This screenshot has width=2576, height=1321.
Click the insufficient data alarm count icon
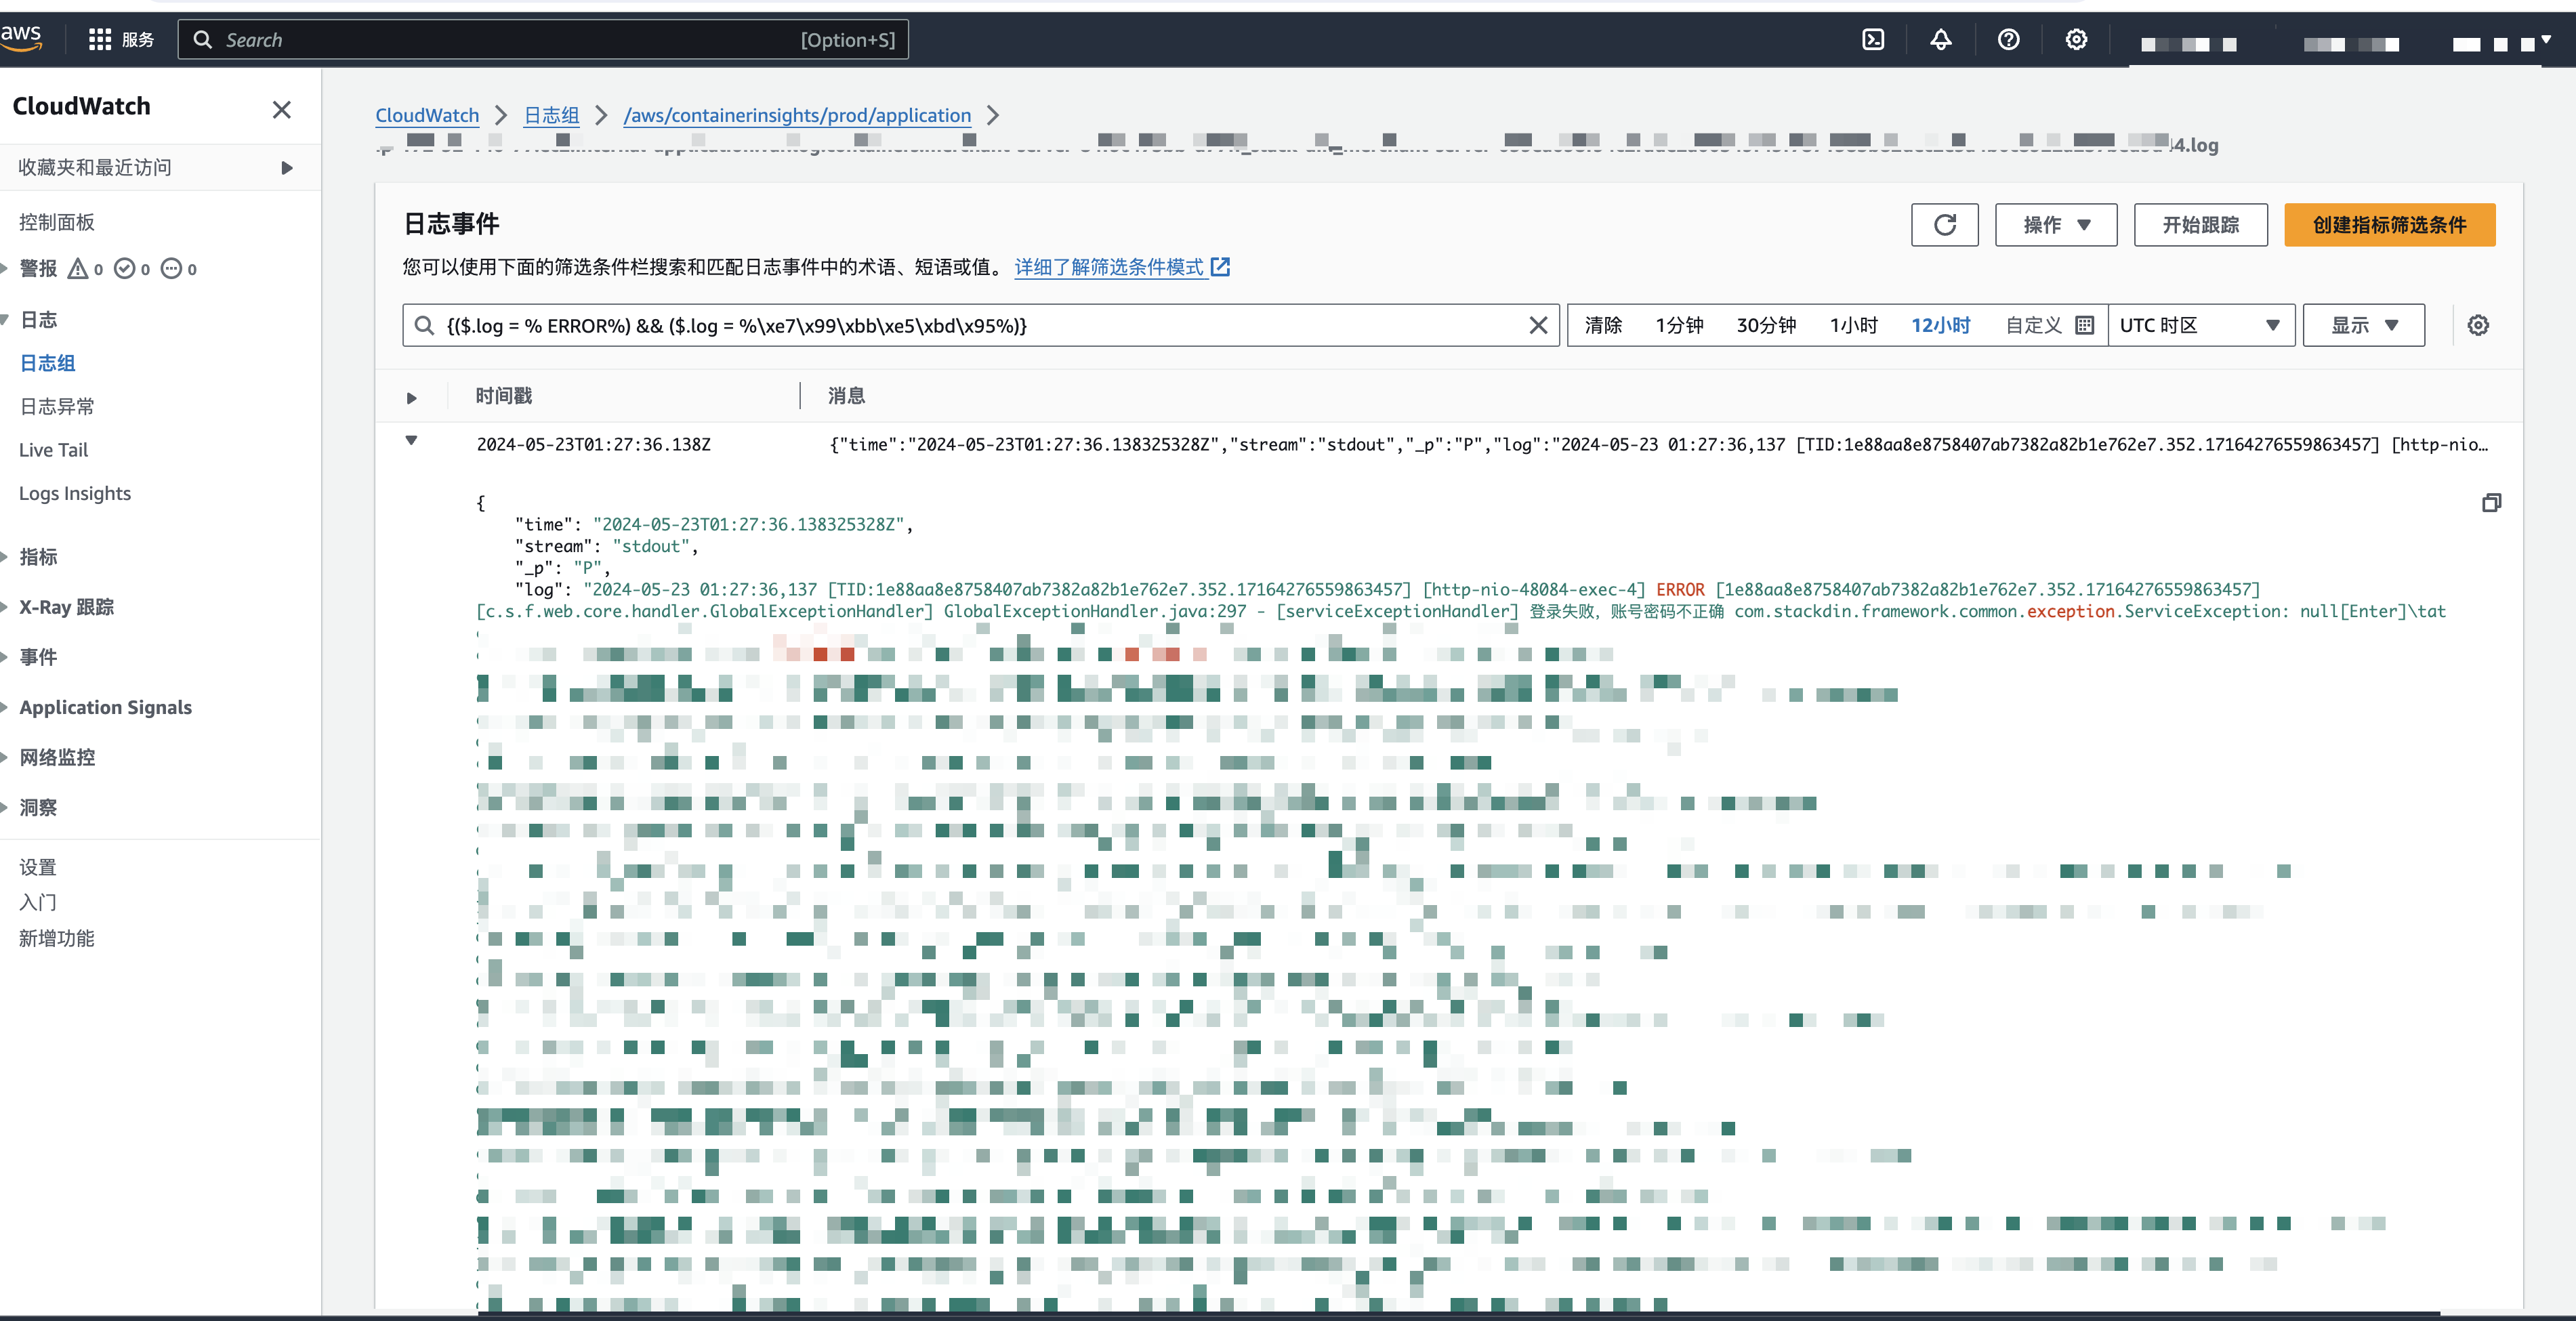pos(171,268)
